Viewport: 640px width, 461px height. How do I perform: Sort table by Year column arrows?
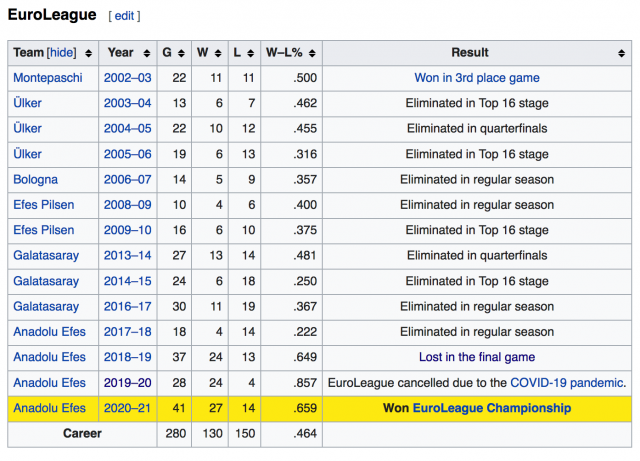pos(147,53)
